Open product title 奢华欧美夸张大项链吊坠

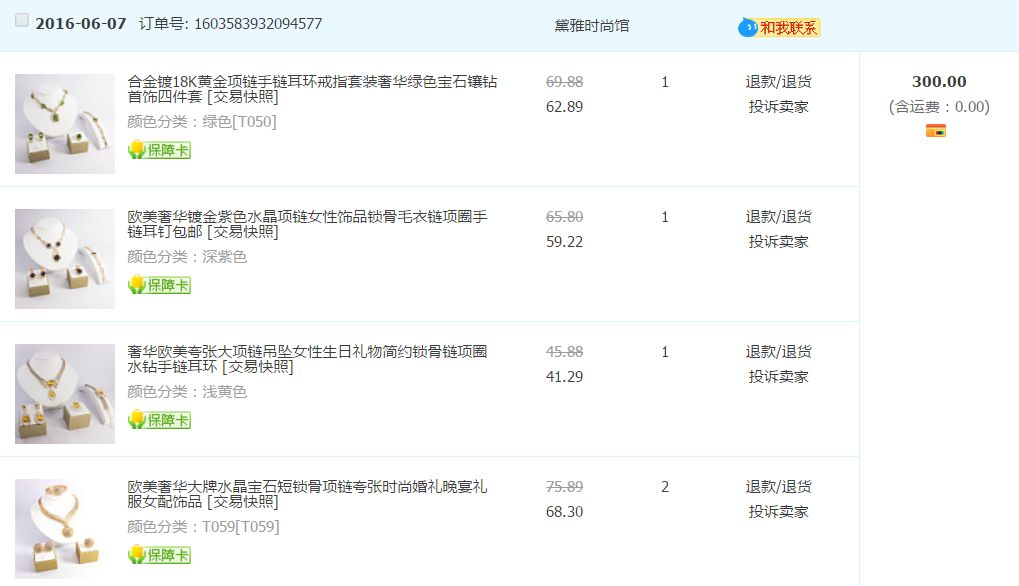[307, 352]
